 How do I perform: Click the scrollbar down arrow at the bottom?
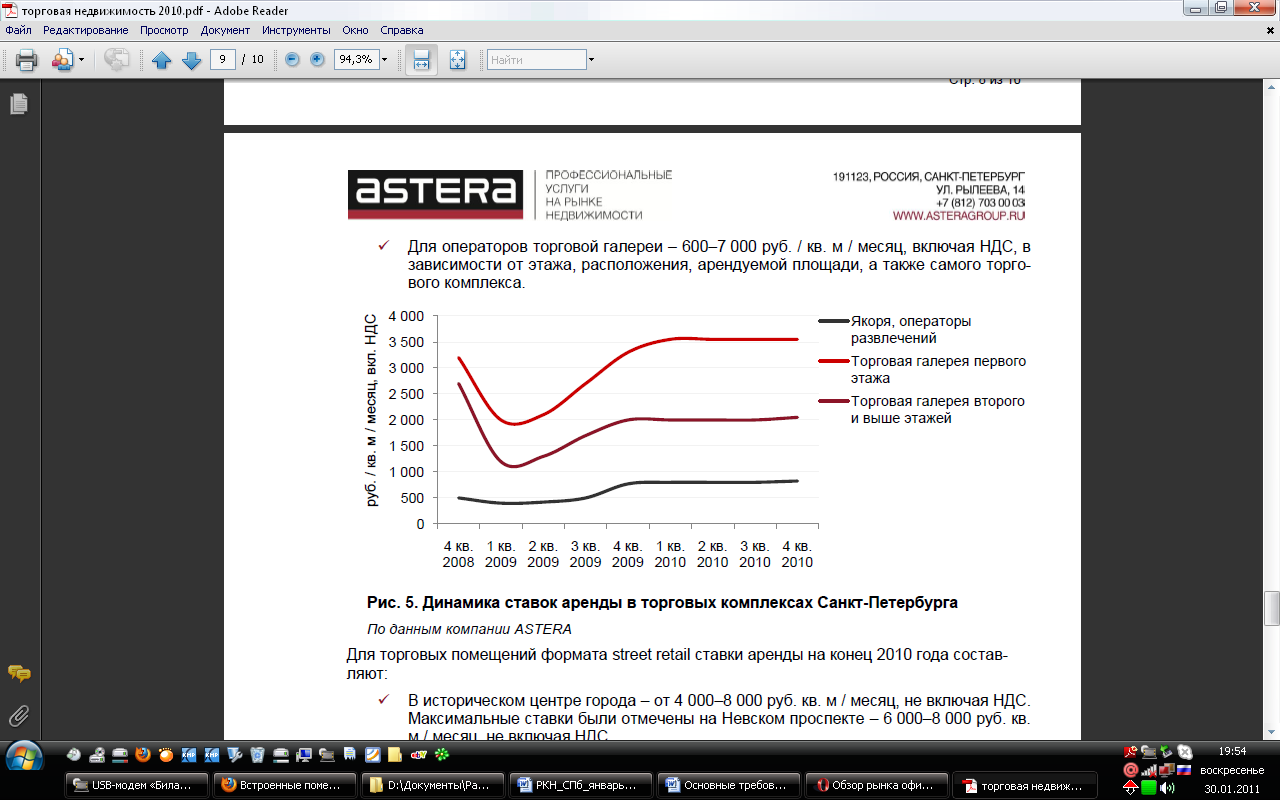[x=1272, y=731]
